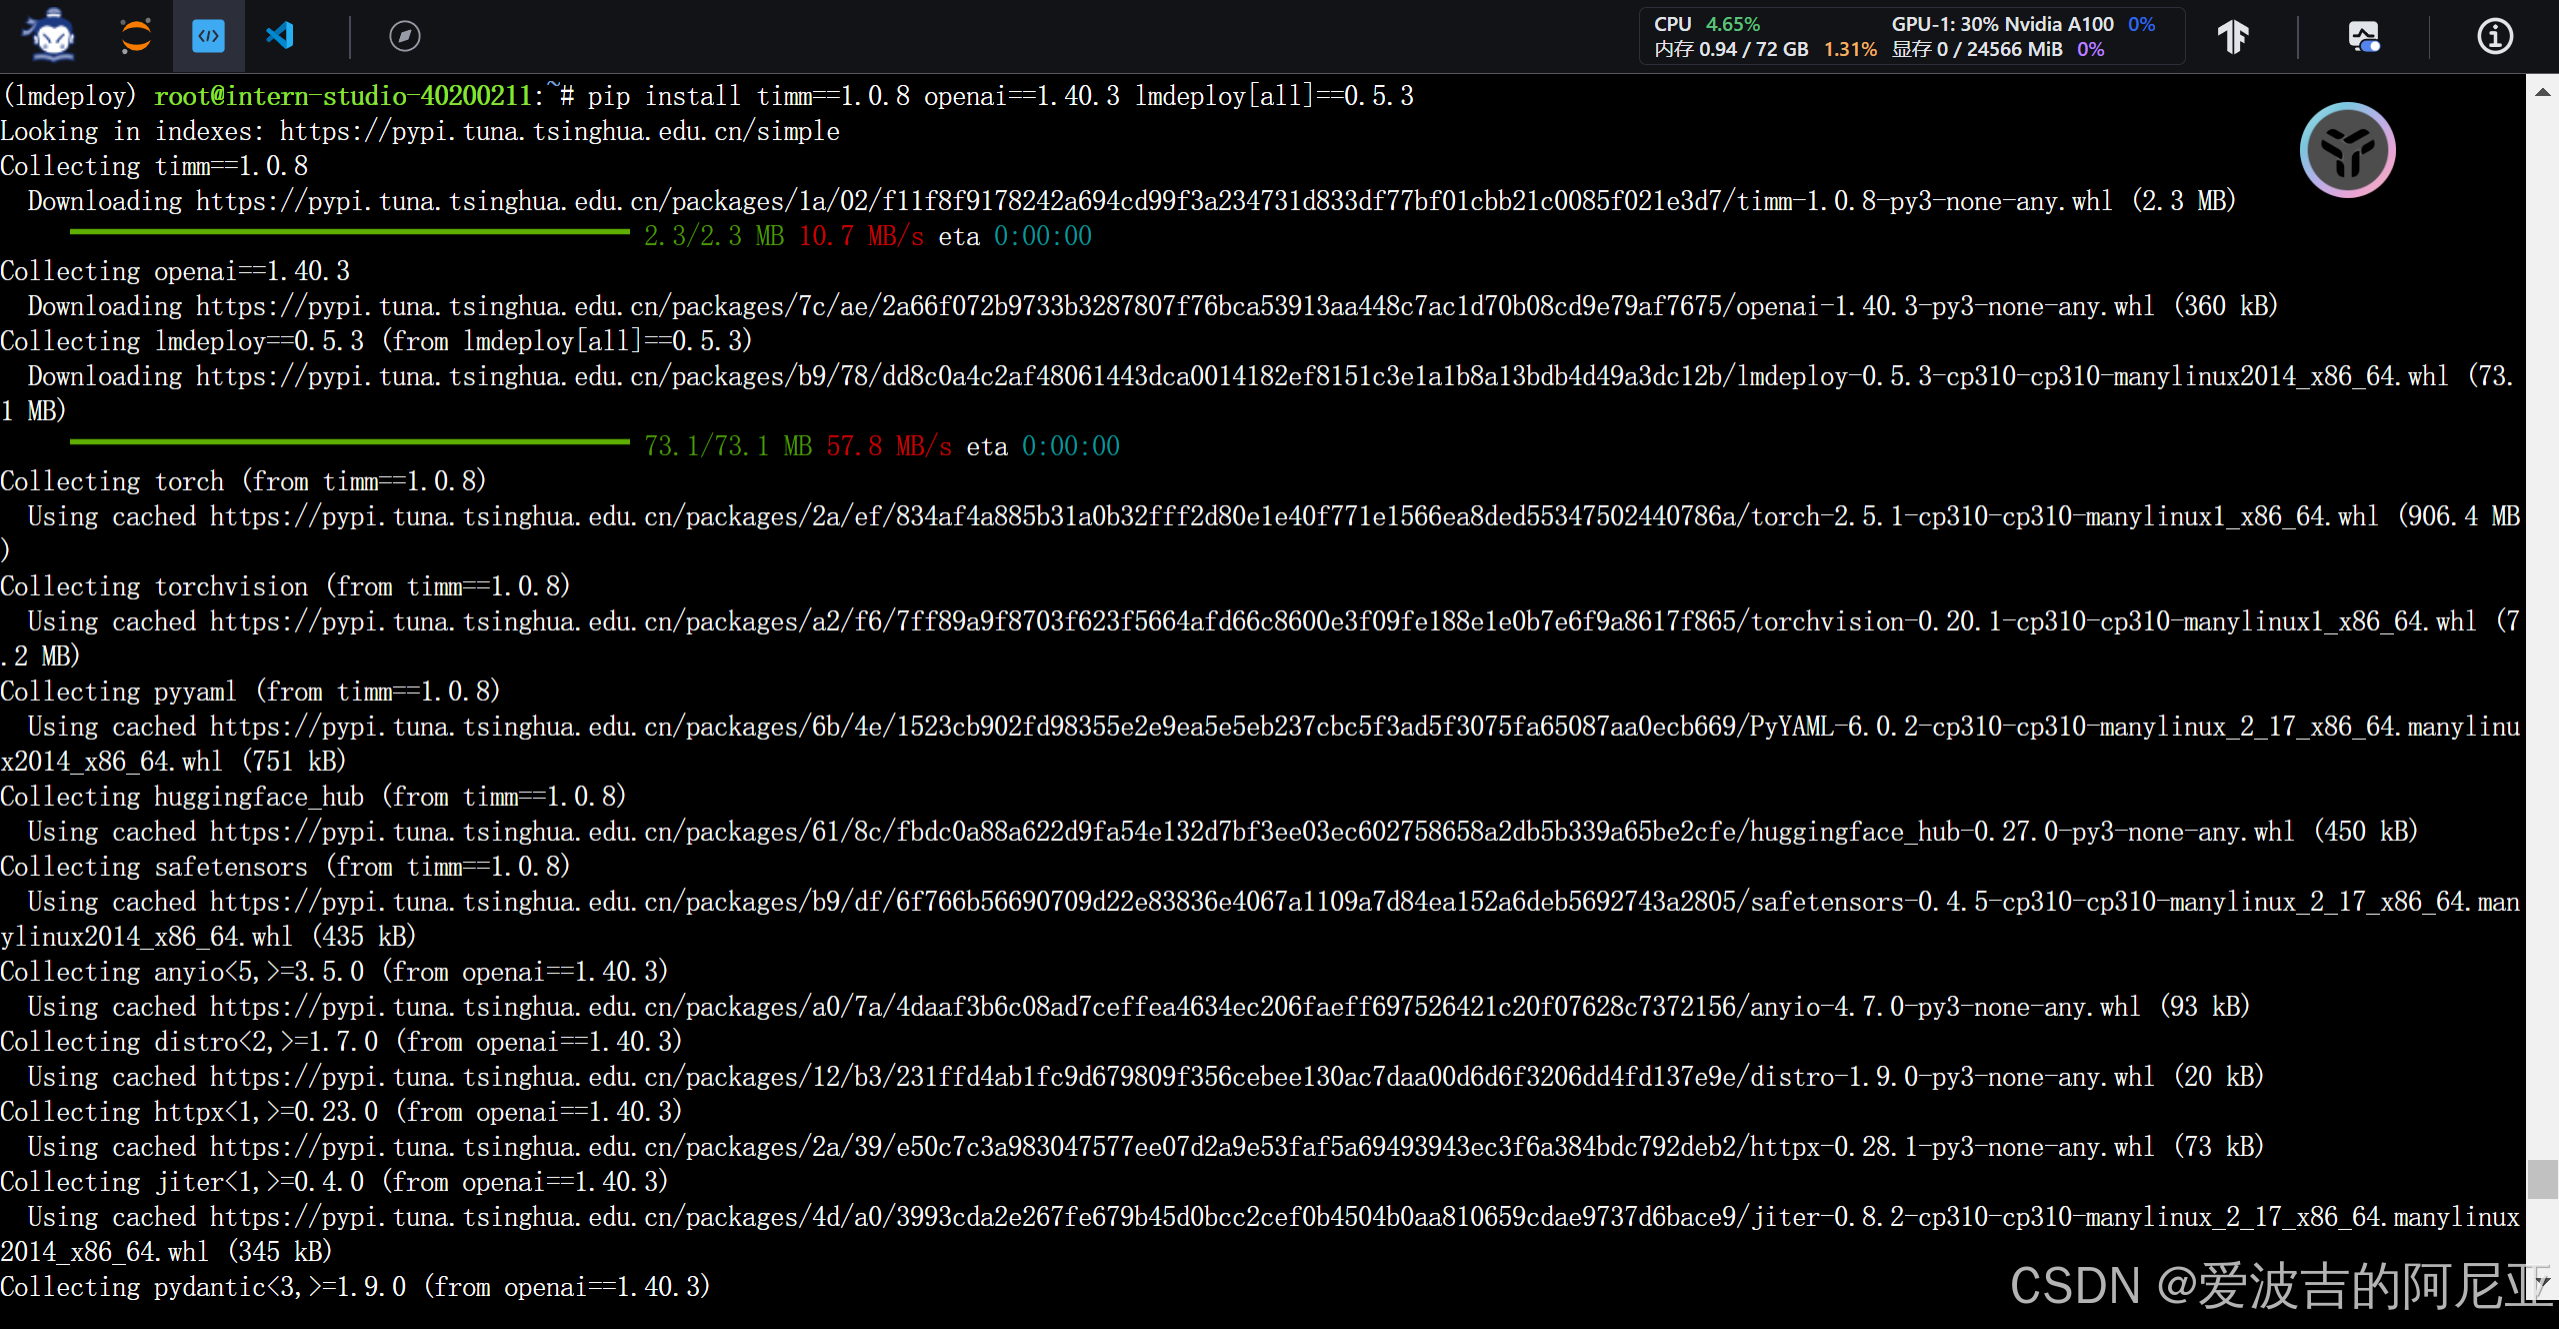Click the vertical scrollbar thumb
The height and width of the screenshot is (1329, 2559).
click(2542, 1178)
